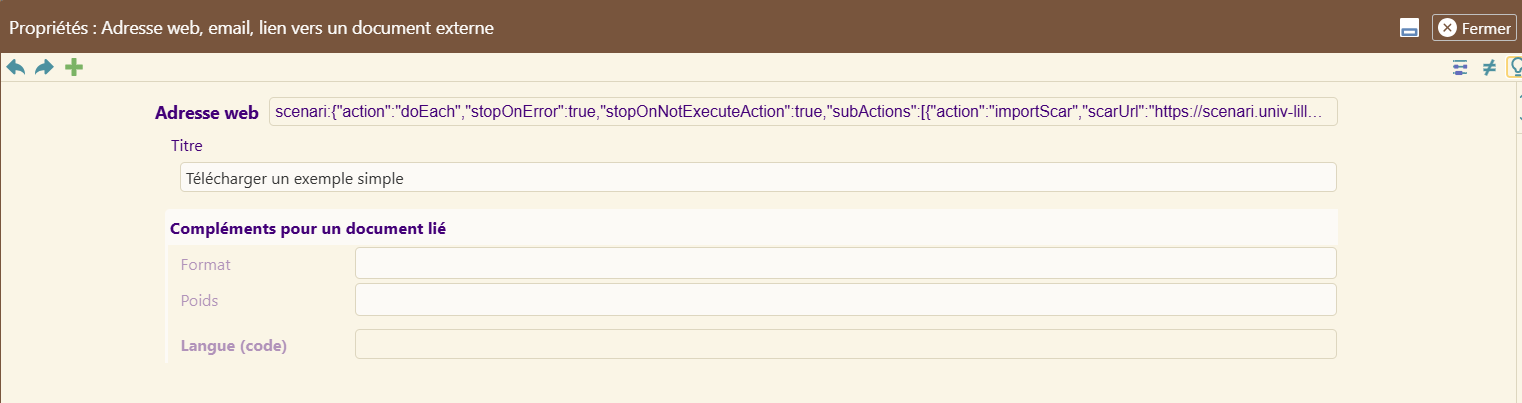Close the dialog using the Fermer button

(x=1474, y=28)
